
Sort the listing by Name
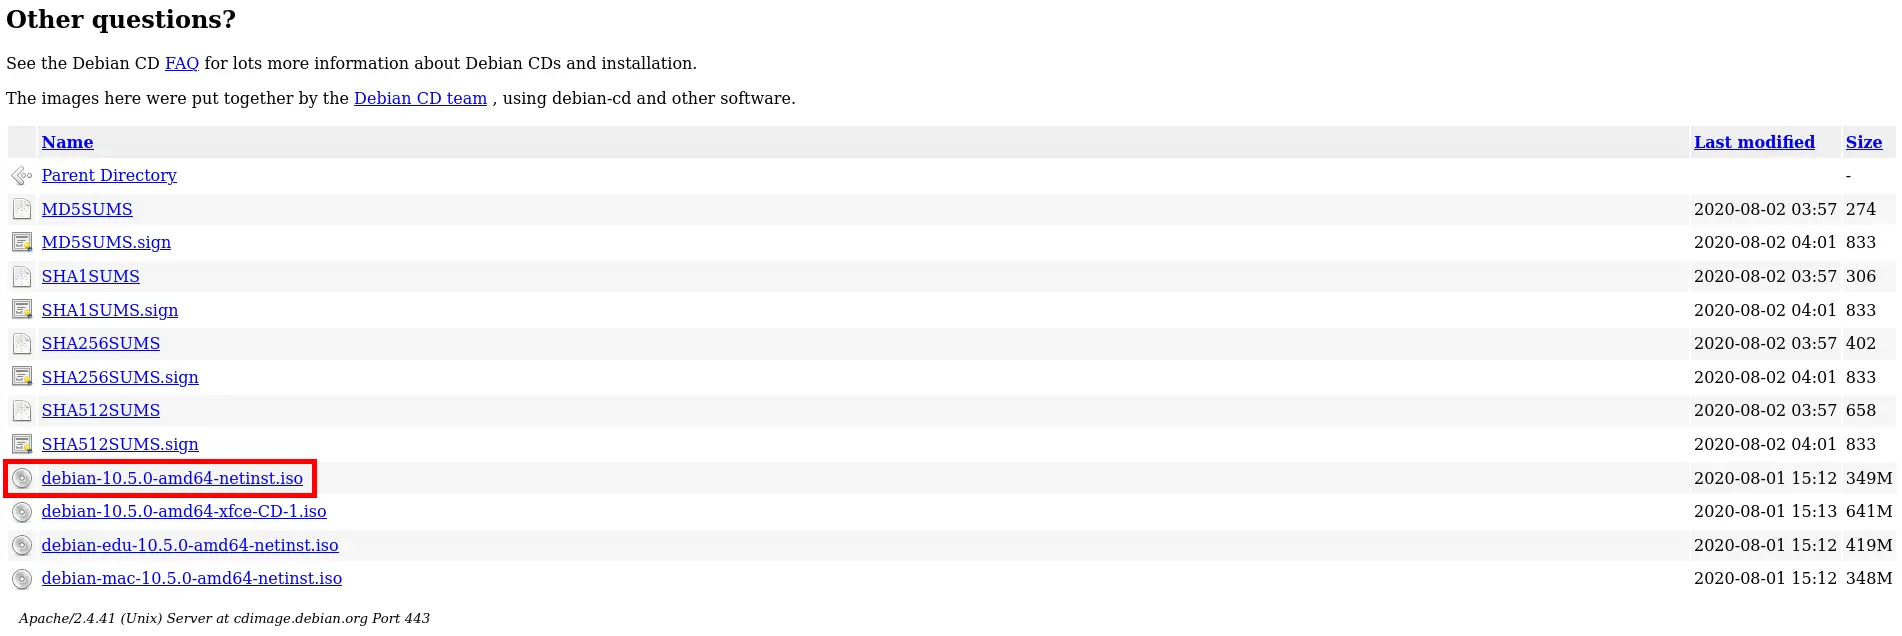pyautogui.click(x=67, y=142)
